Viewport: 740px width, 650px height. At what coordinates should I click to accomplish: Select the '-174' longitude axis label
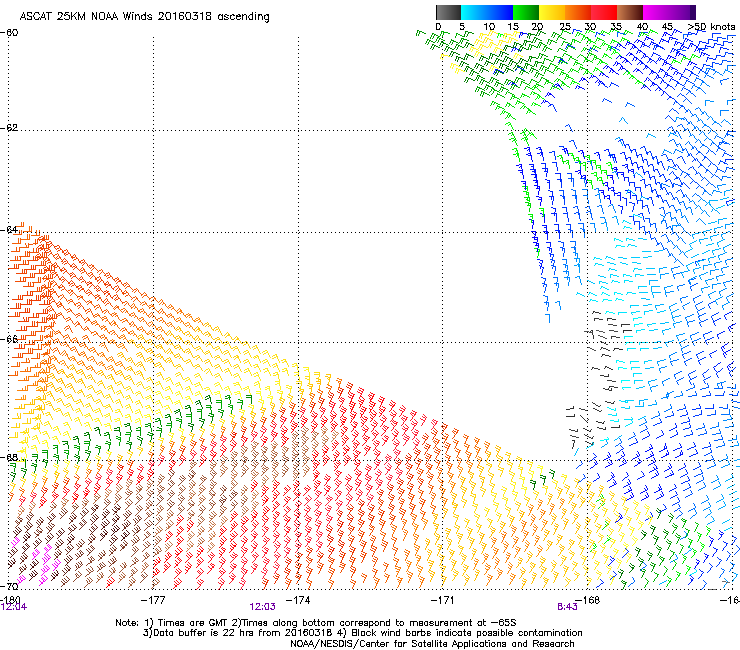pyautogui.click(x=298, y=600)
